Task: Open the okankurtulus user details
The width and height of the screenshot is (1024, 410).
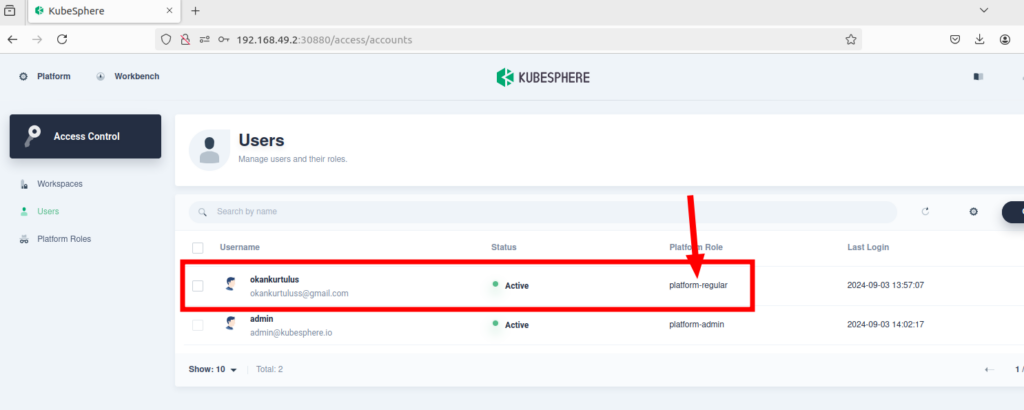Action: [x=274, y=279]
